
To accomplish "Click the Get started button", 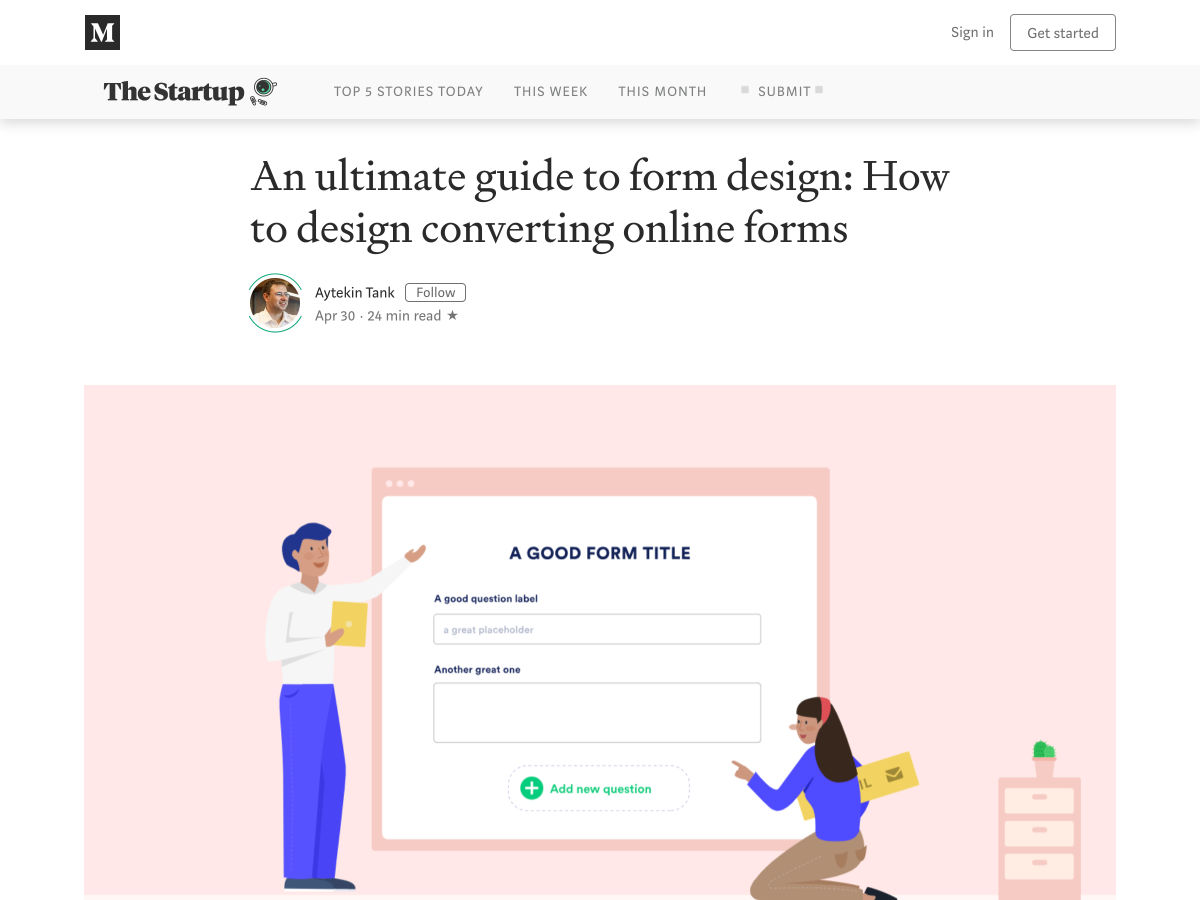I will pos(1063,33).
